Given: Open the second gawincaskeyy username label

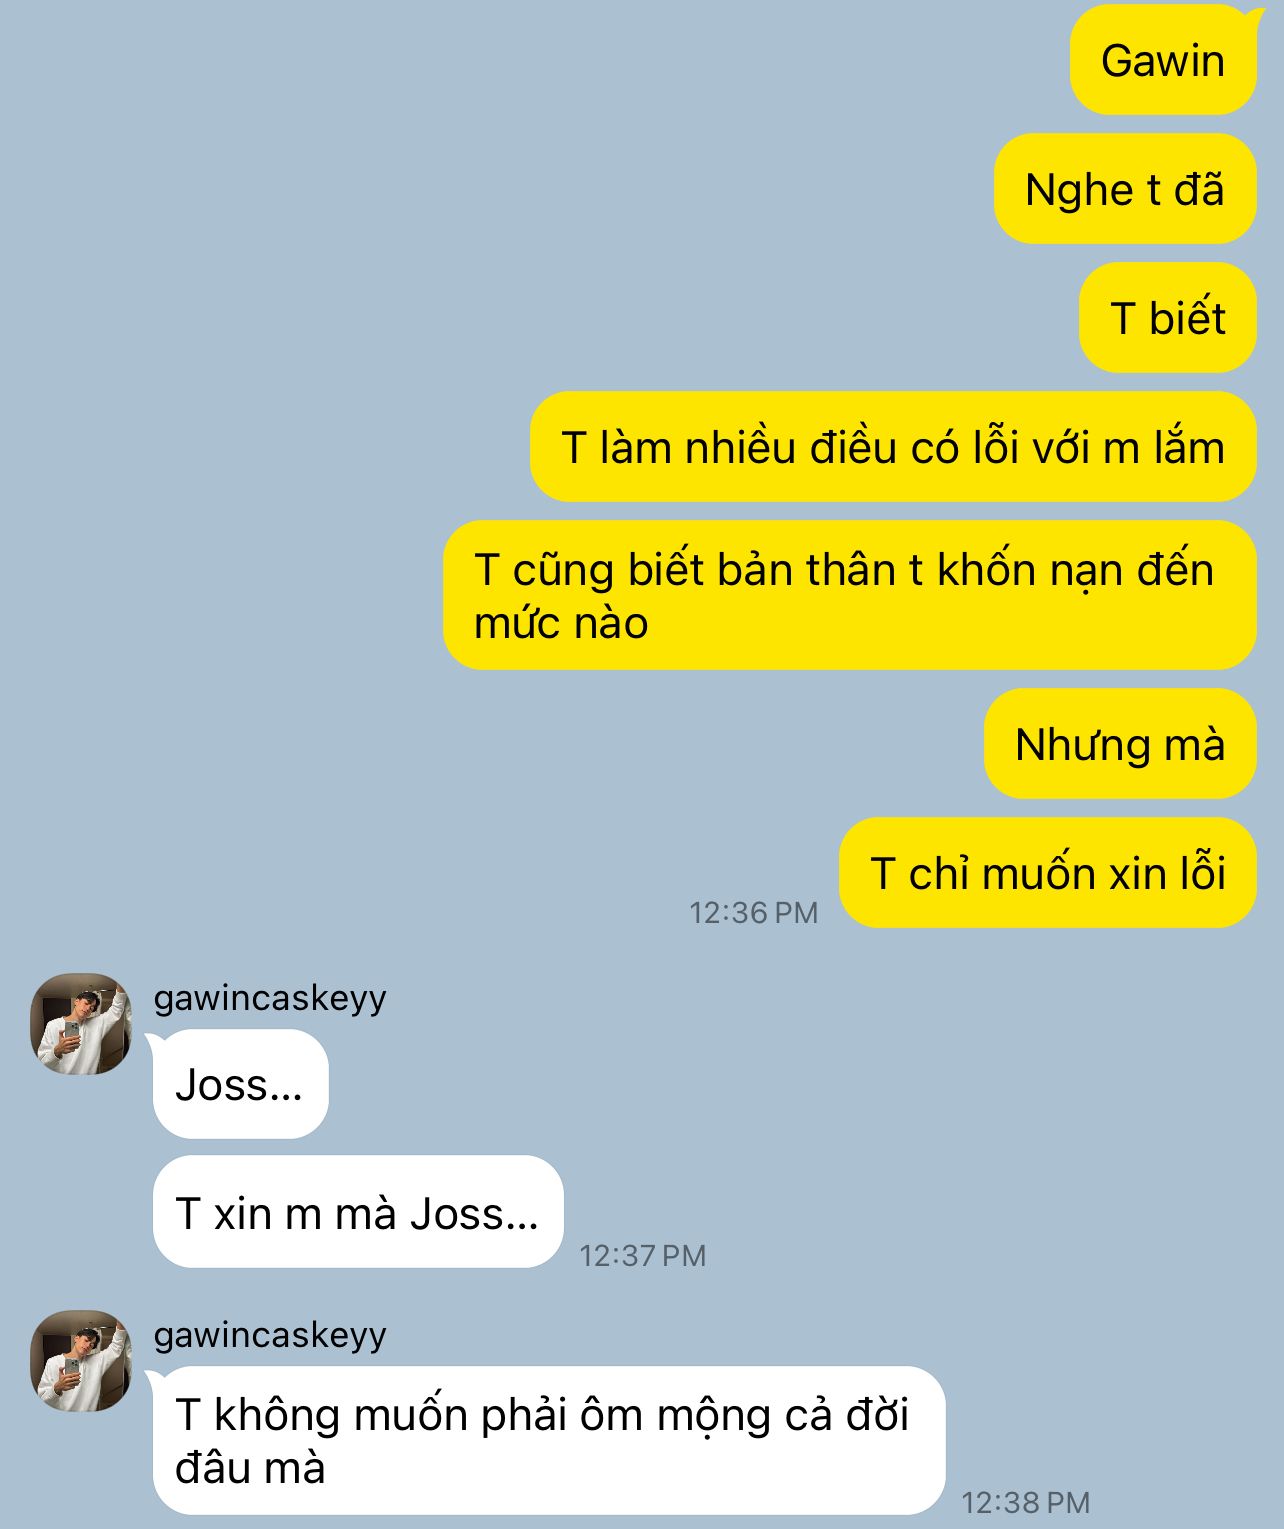Looking at the screenshot, I should pyautogui.click(x=270, y=1335).
